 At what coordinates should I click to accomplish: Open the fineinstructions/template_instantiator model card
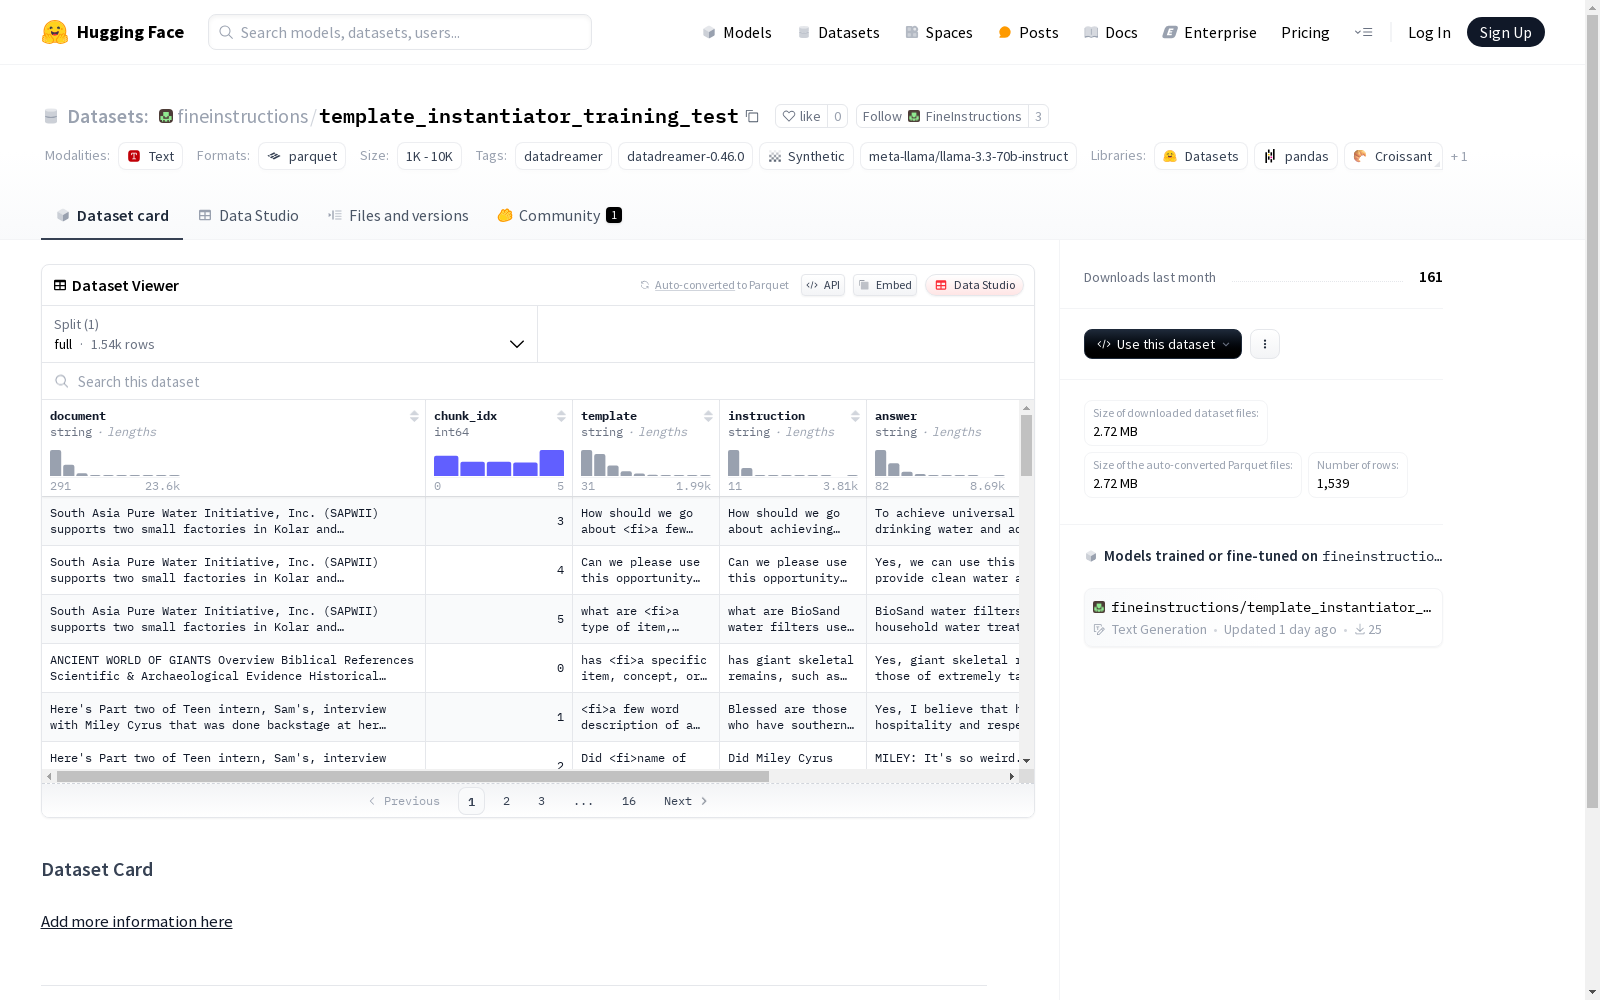(x=1263, y=618)
